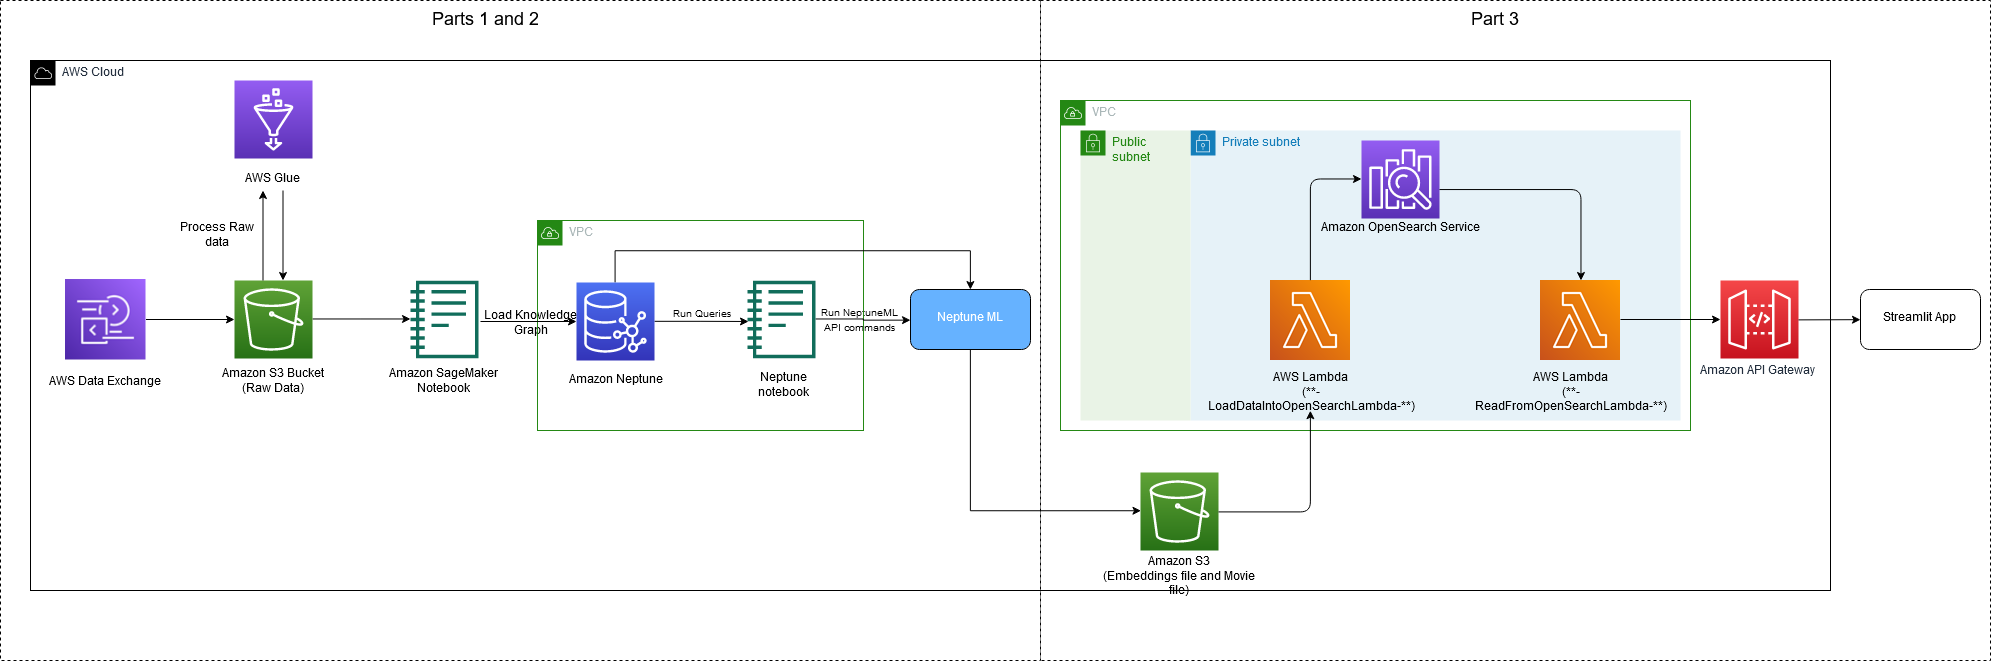
Task: Select the Private subnet lock icon
Action: pos(1203,143)
